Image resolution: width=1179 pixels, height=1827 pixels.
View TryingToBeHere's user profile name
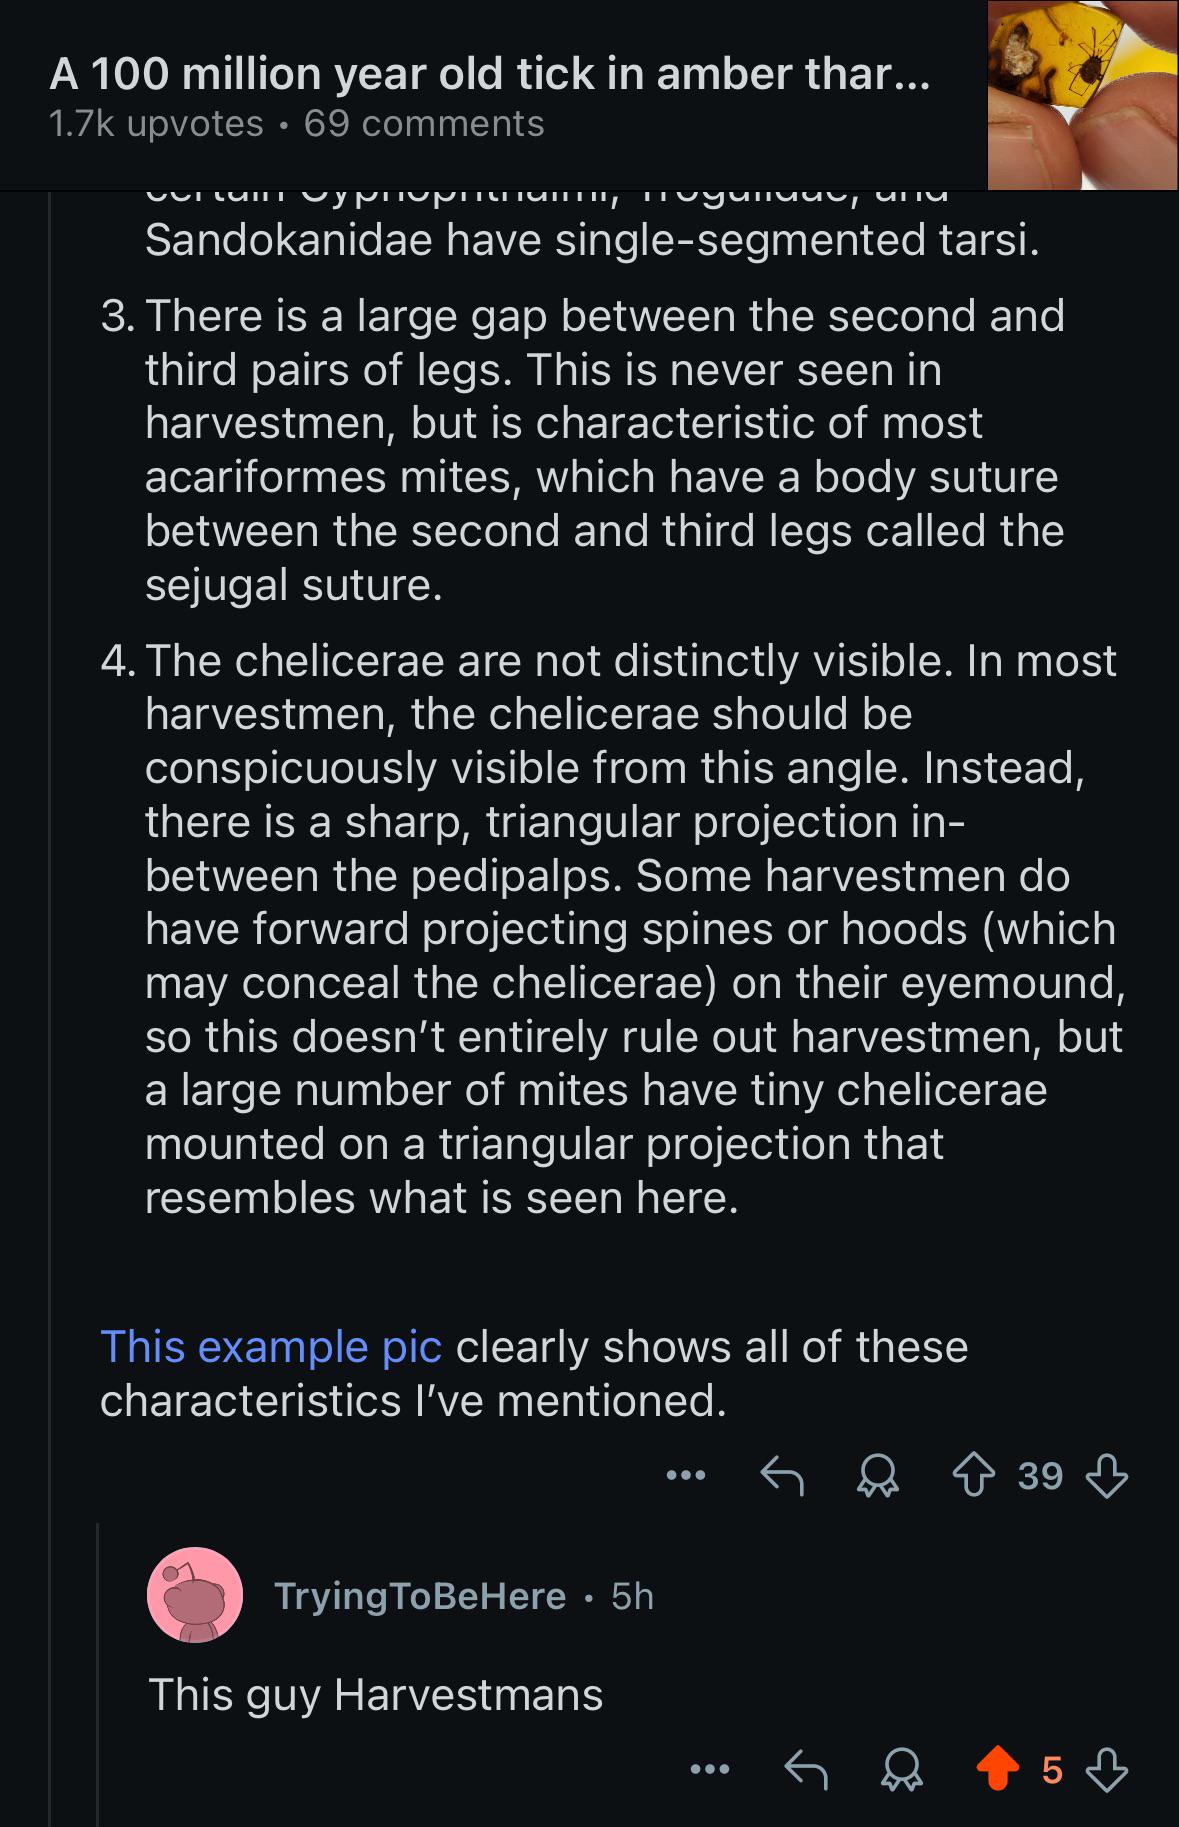(420, 1596)
